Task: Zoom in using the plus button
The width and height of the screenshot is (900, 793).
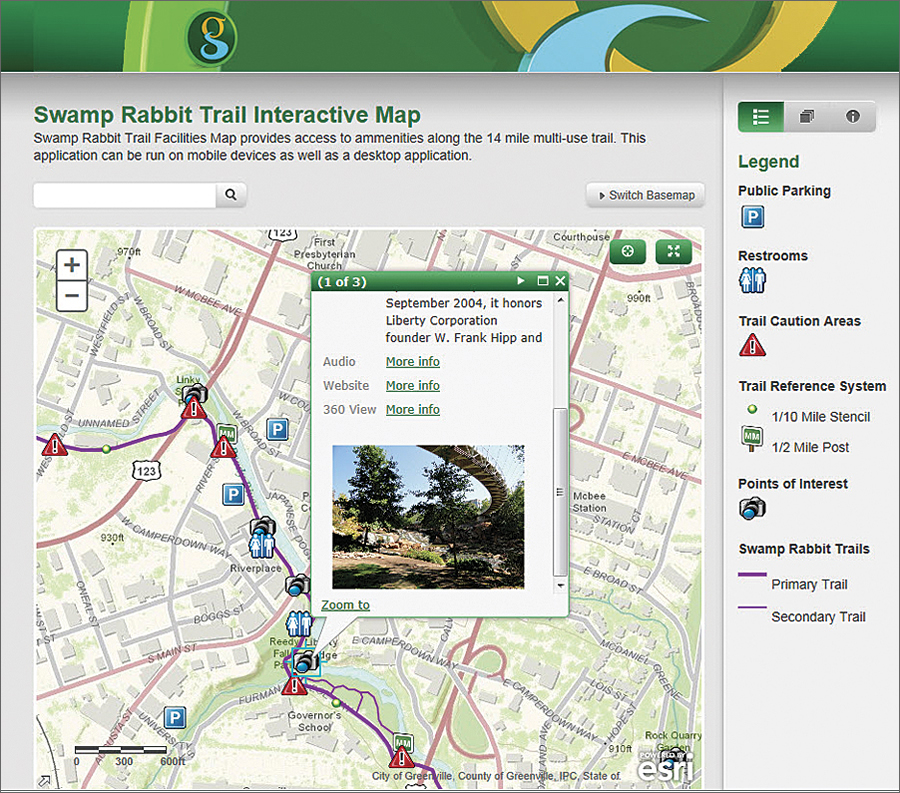Action: [71, 264]
